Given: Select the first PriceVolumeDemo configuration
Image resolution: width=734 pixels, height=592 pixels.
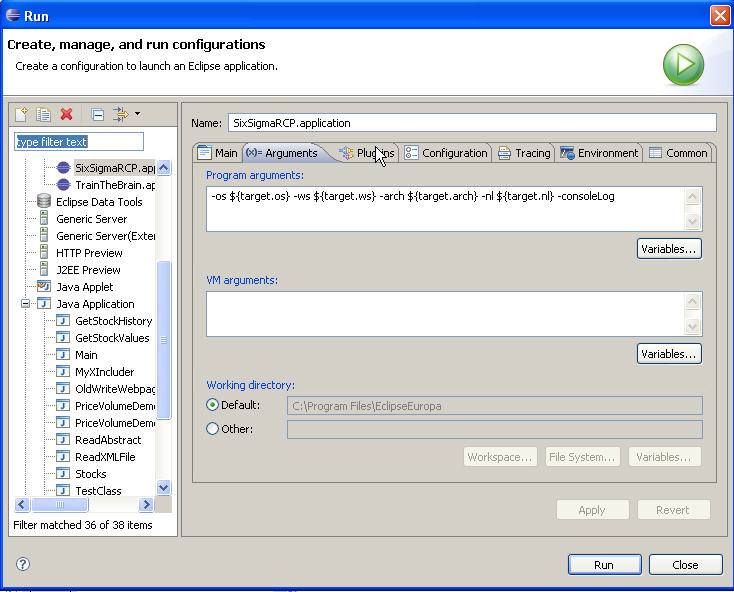Looking at the screenshot, I should pos(115,406).
